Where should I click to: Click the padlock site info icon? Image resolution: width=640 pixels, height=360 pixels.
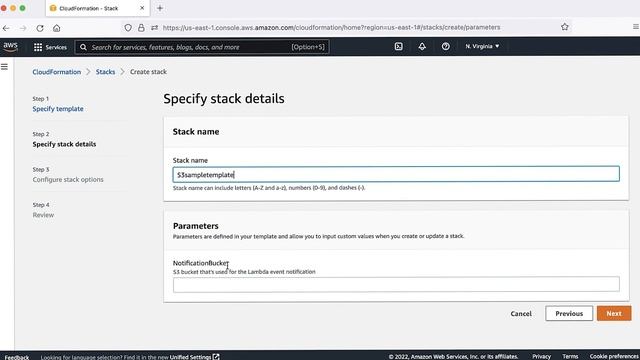click(x=141, y=28)
